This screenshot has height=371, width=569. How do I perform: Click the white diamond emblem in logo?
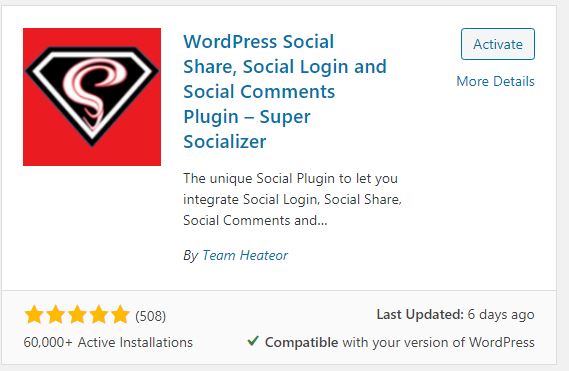[92, 94]
